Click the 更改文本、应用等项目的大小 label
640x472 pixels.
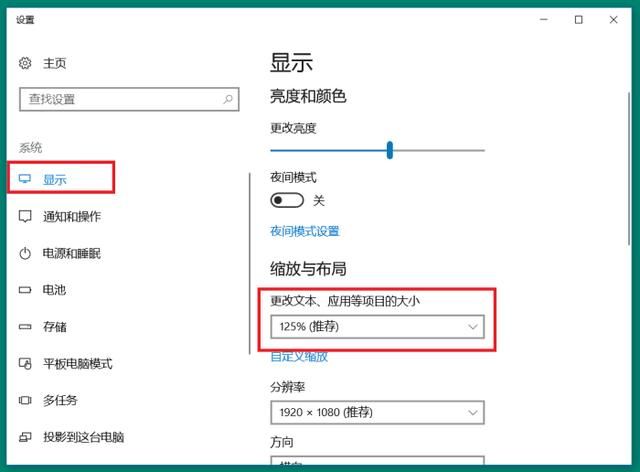coord(345,301)
